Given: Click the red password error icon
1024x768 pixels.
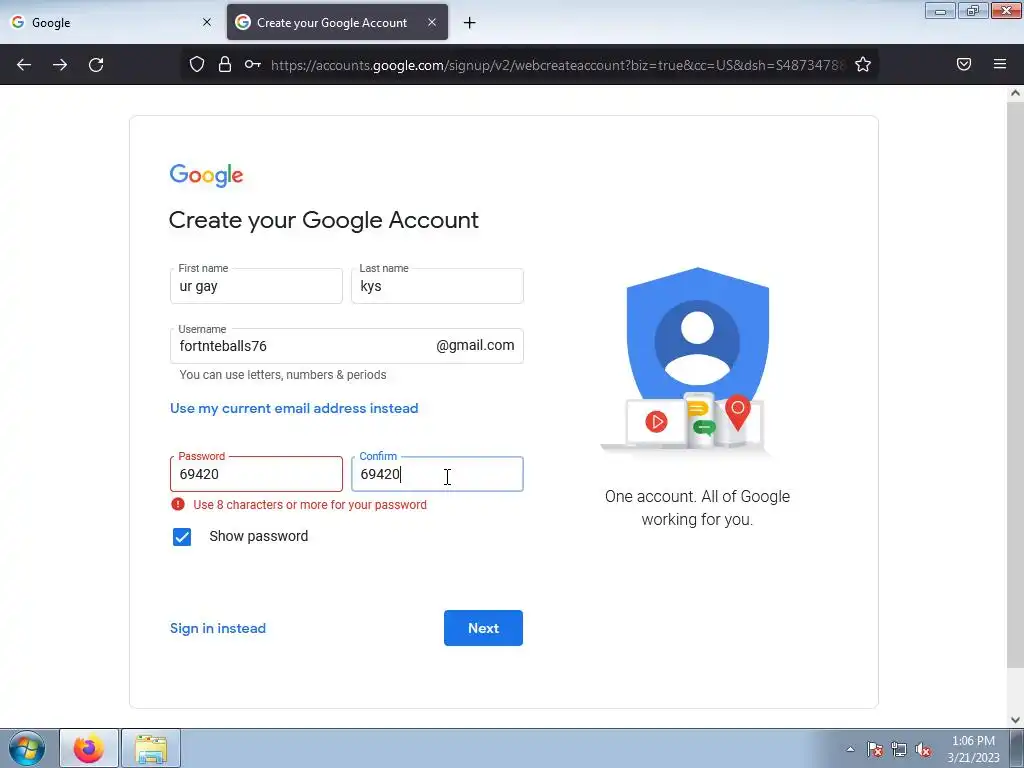Looking at the screenshot, I should pyautogui.click(x=178, y=504).
